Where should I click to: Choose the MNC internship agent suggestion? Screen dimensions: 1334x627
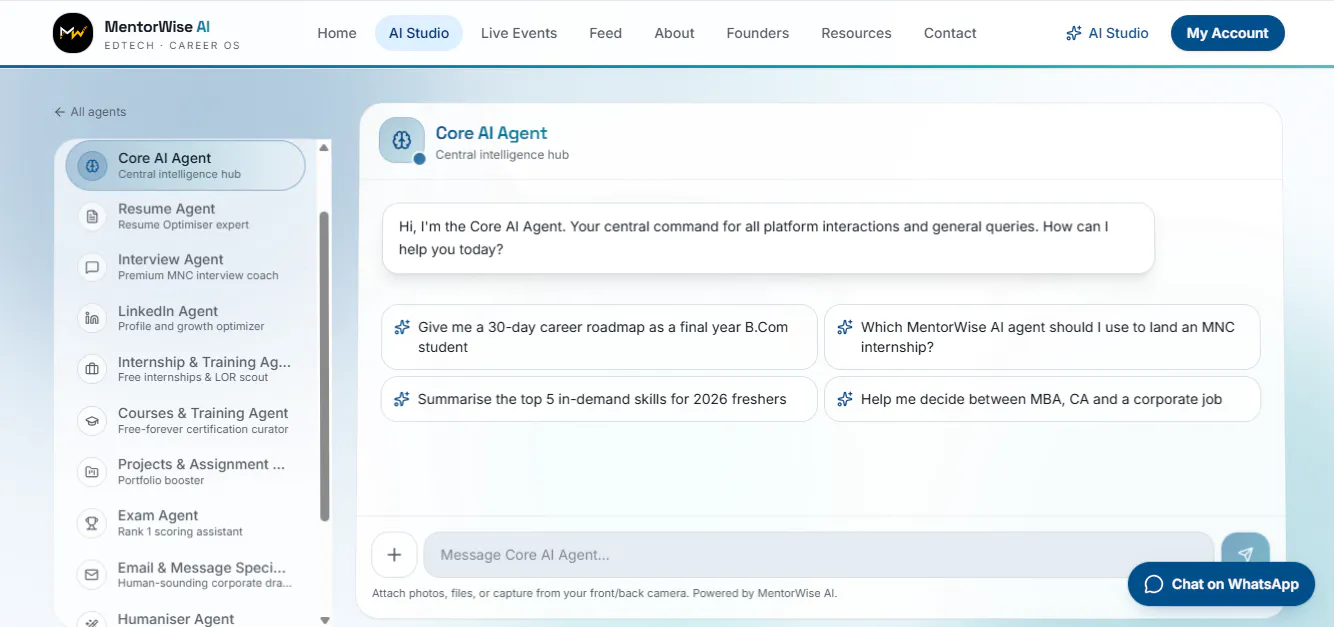coord(1042,337)
